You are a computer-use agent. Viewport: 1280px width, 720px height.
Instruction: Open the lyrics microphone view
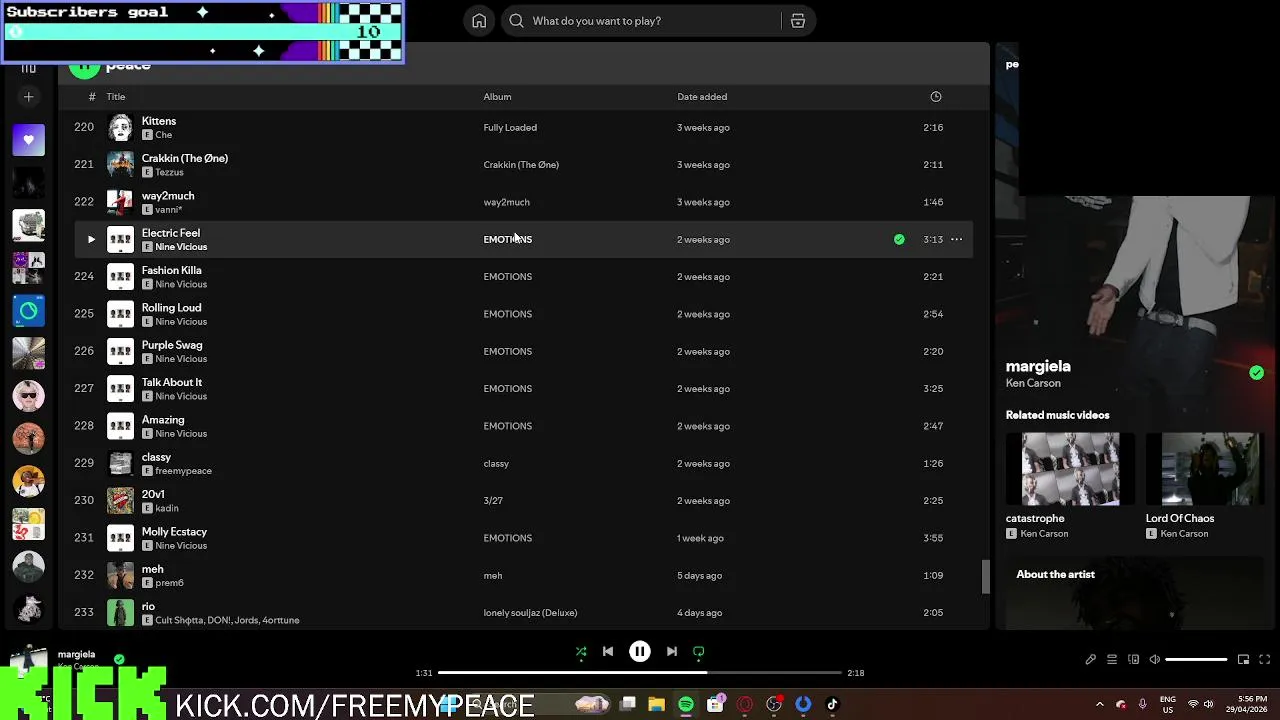point(1091,660)
